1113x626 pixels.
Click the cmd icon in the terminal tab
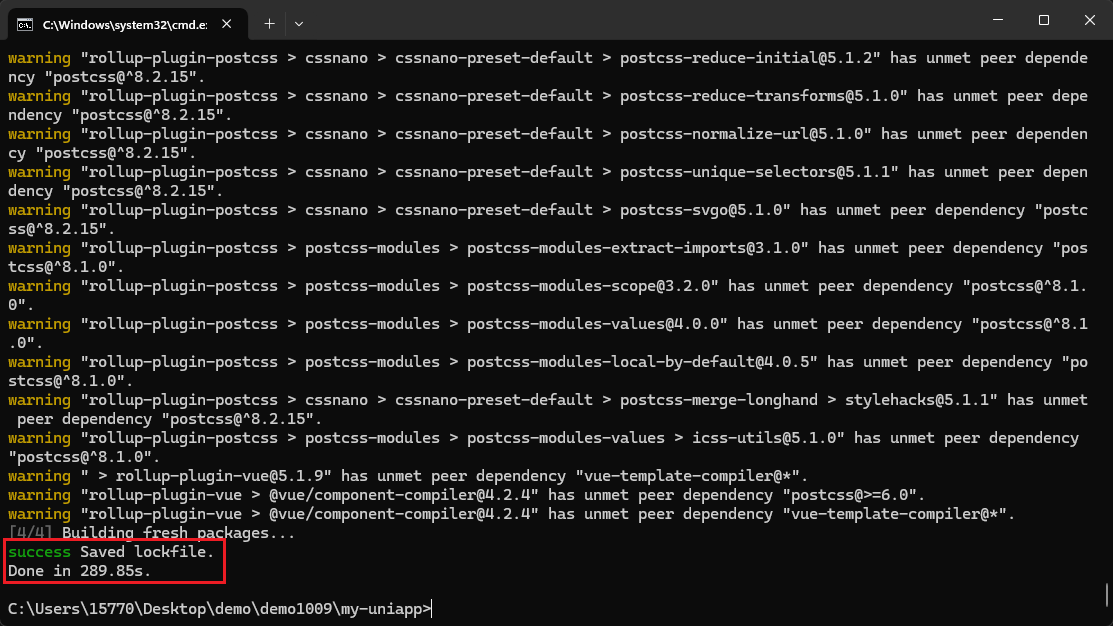click(25, 22)
